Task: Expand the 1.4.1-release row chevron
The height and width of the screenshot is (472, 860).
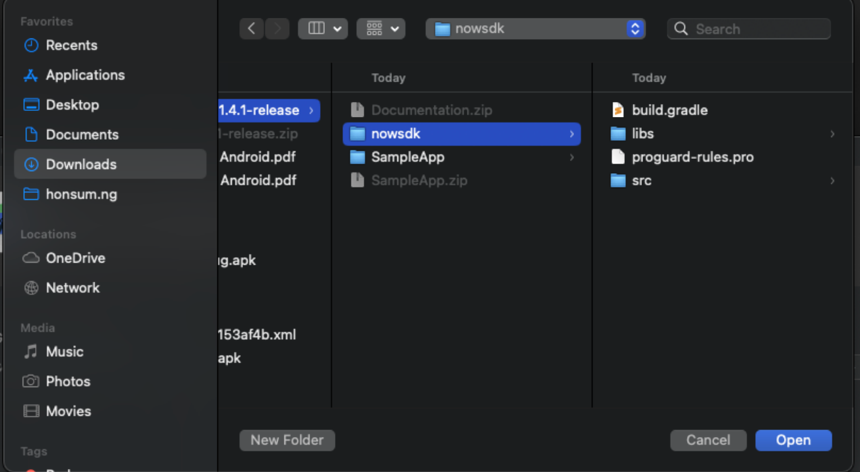Action: pyautogui.click(x=311, y=110)
